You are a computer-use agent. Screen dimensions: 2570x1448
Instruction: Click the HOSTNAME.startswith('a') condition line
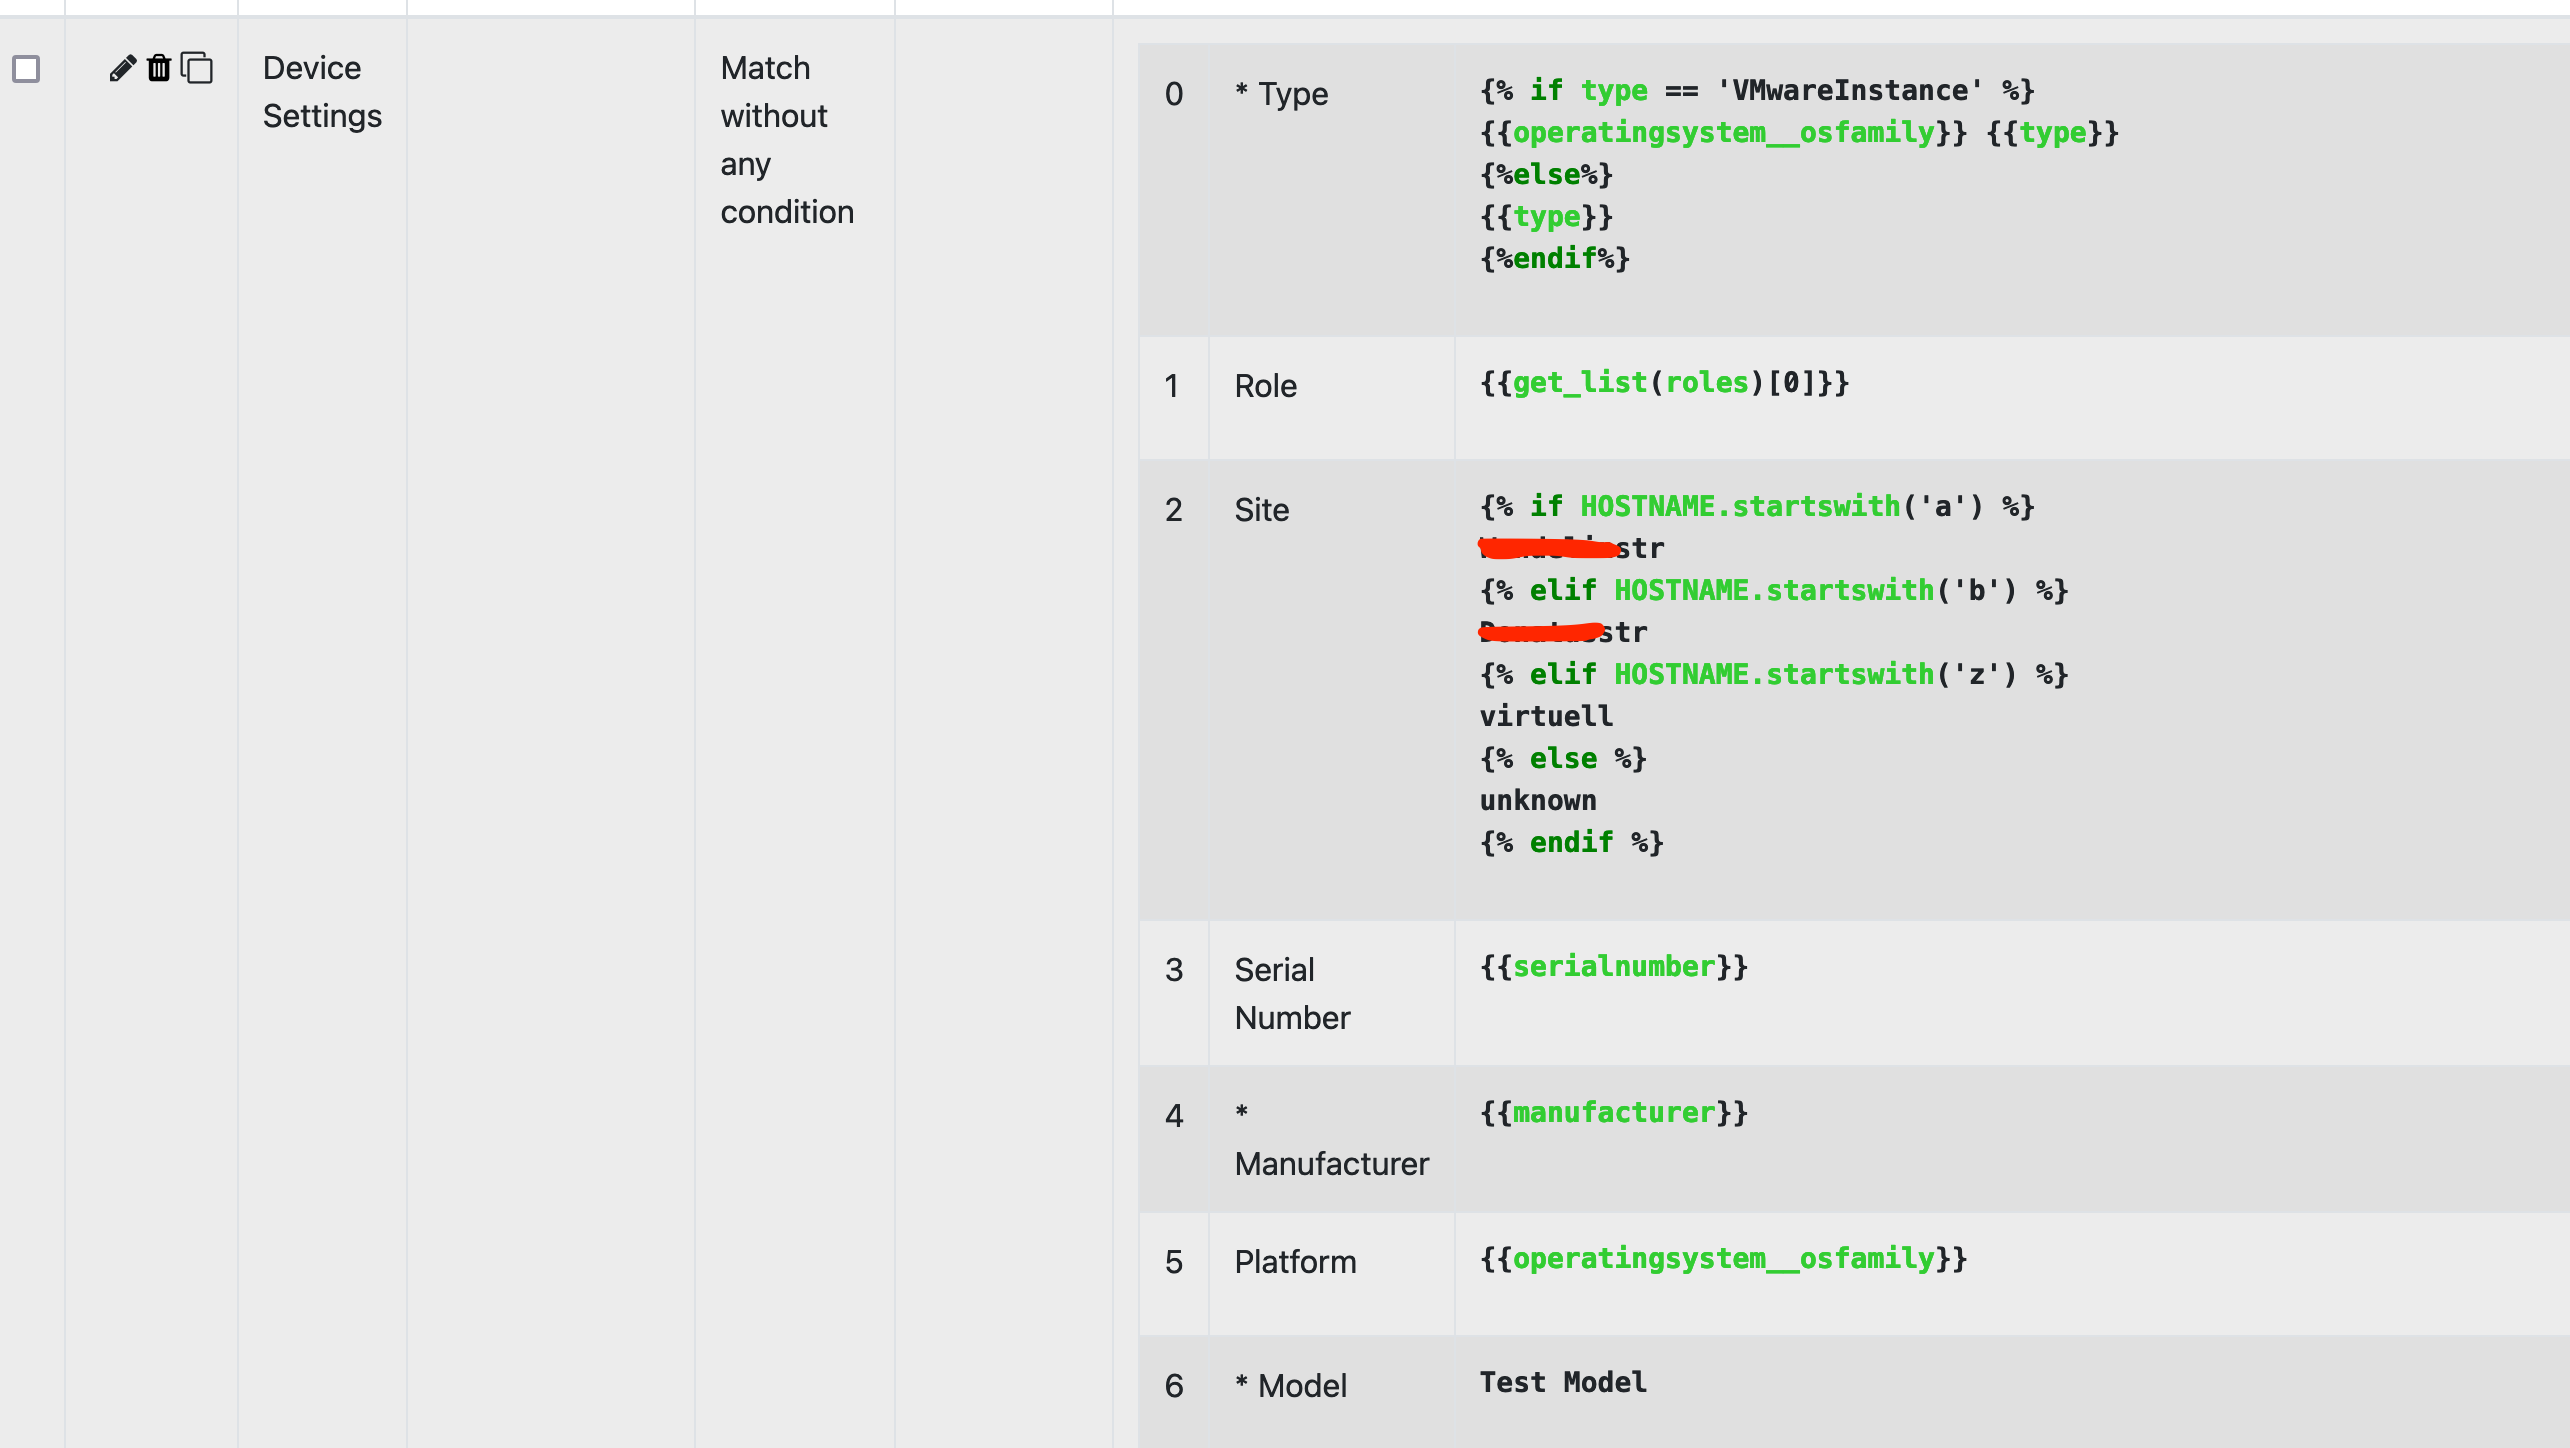pos(1756,507)
